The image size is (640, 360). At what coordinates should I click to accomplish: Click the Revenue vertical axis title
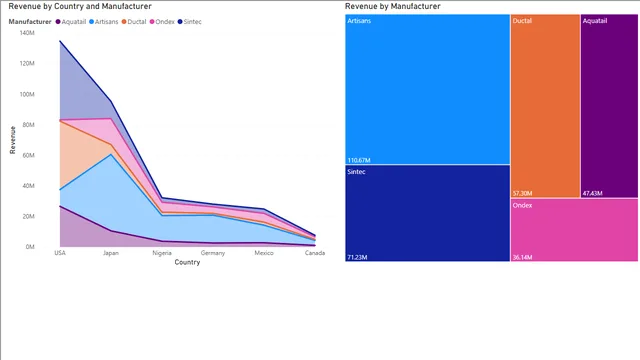(13, 140)
